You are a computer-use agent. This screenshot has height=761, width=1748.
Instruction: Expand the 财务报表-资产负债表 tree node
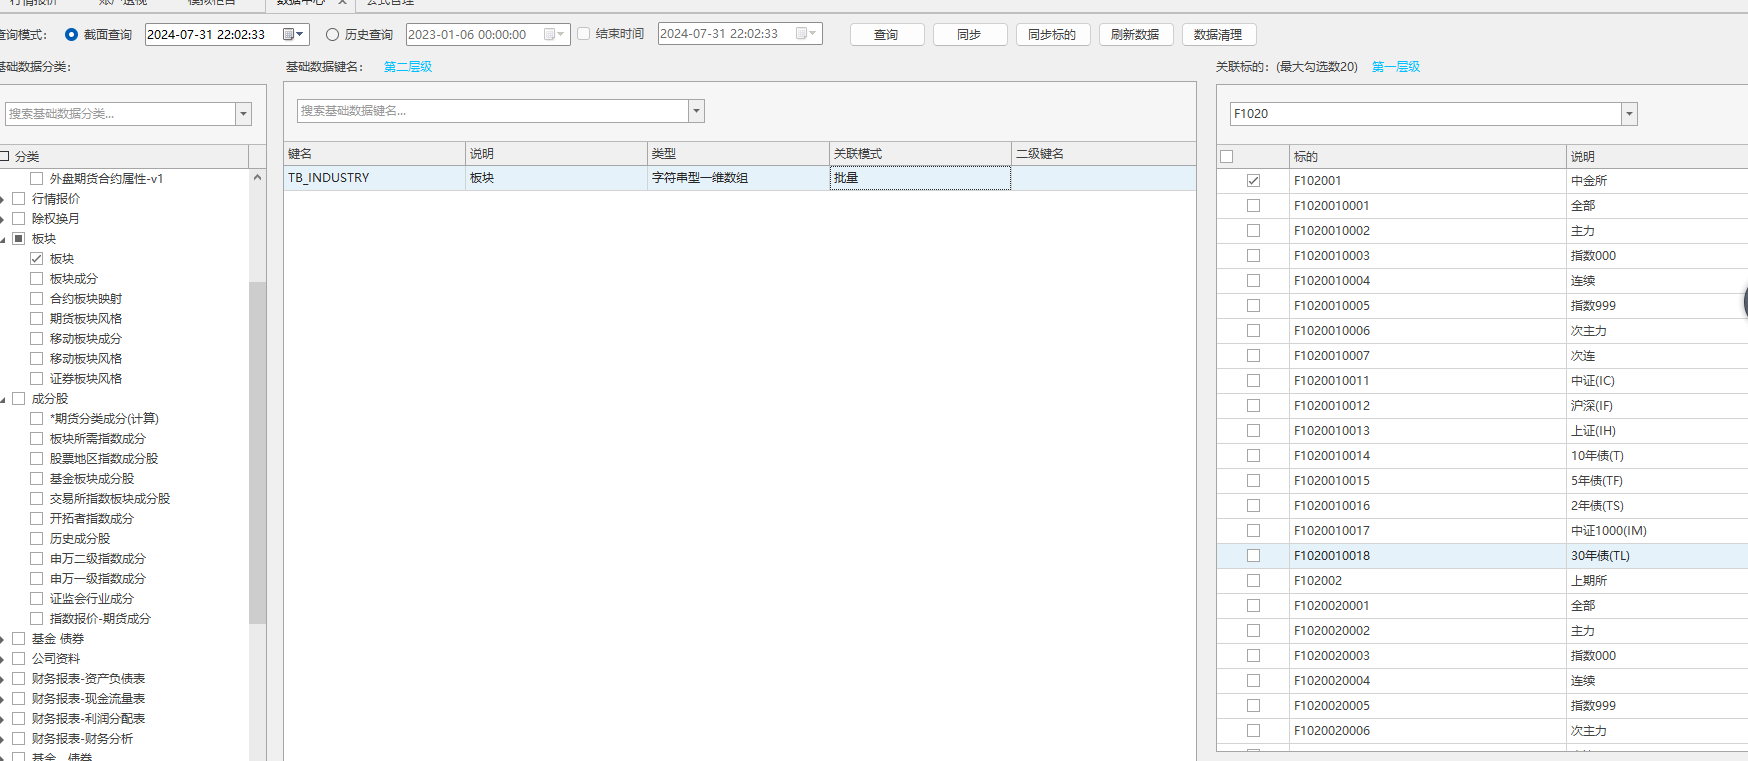pyautogui.click(x=3, y=679)
